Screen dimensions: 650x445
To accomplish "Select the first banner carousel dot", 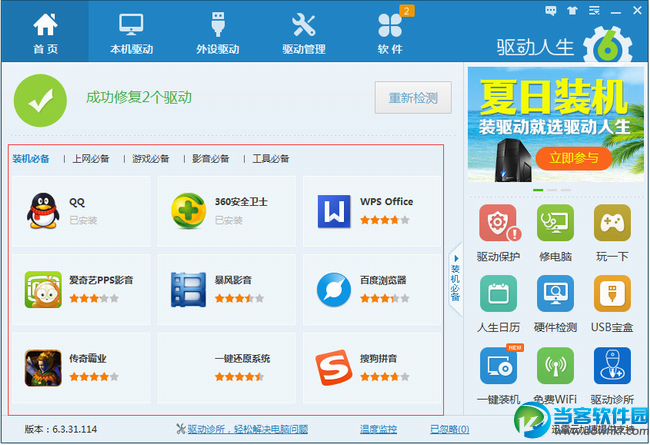I will click(538, 190).
